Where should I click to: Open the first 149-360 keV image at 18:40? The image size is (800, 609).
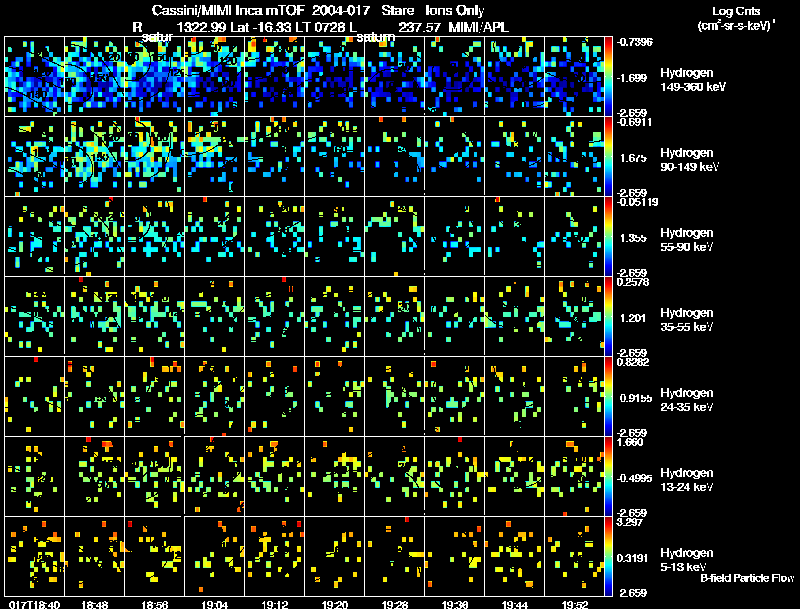tap(34, 76)
